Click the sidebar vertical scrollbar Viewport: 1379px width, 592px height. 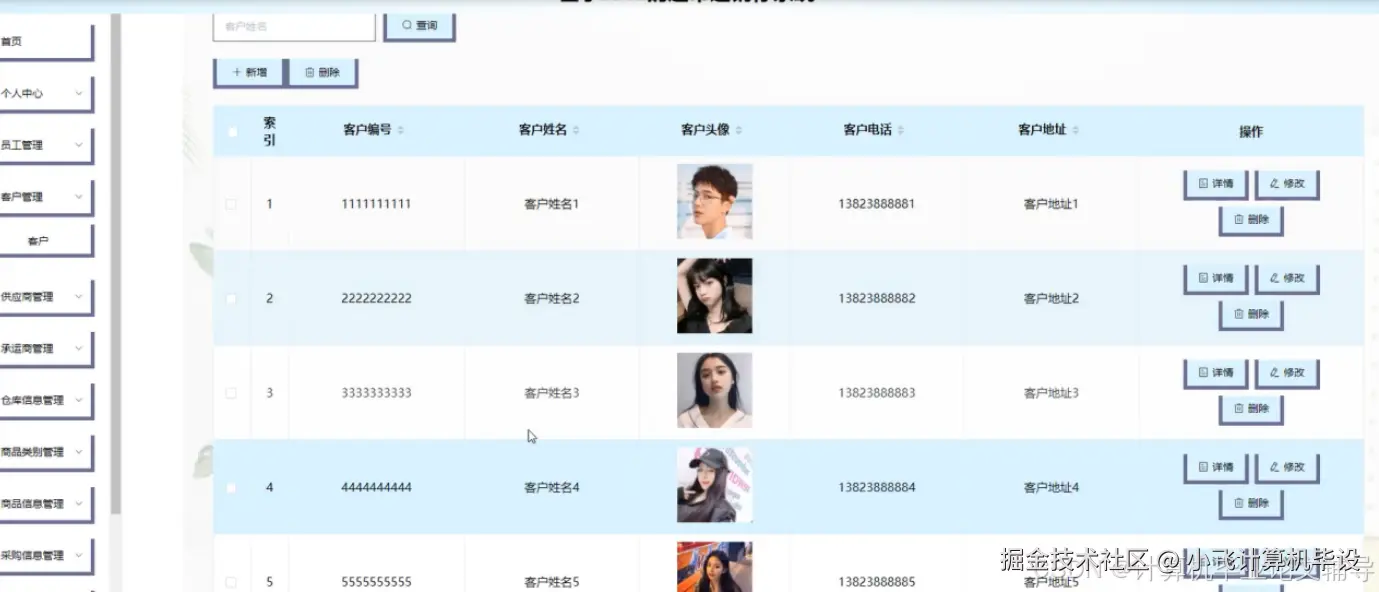116,265
